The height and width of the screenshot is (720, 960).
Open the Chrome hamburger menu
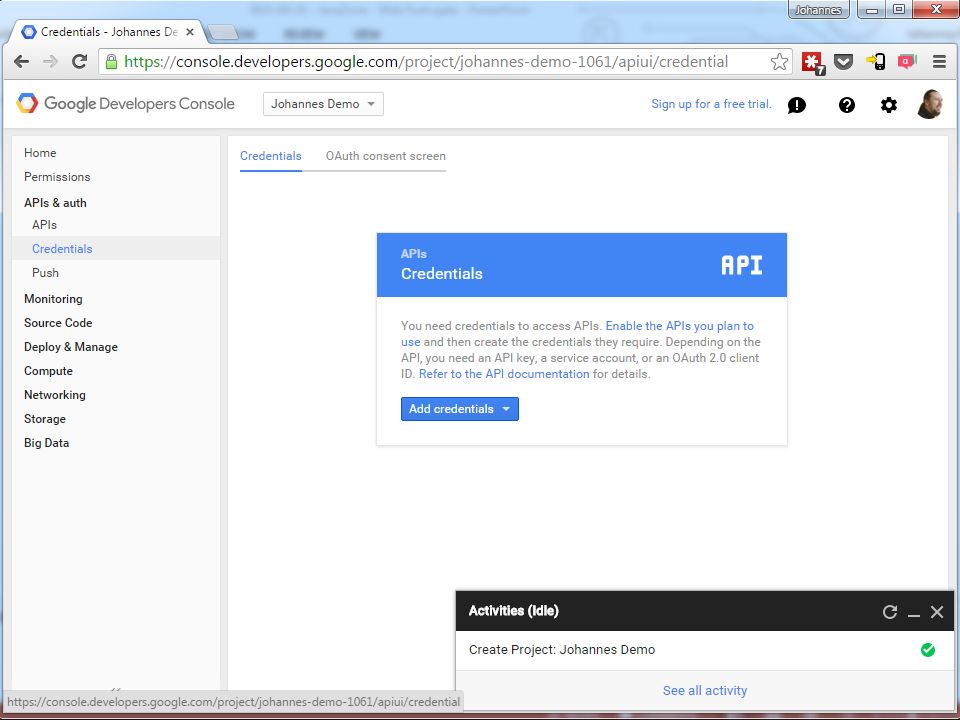(939, 61)
